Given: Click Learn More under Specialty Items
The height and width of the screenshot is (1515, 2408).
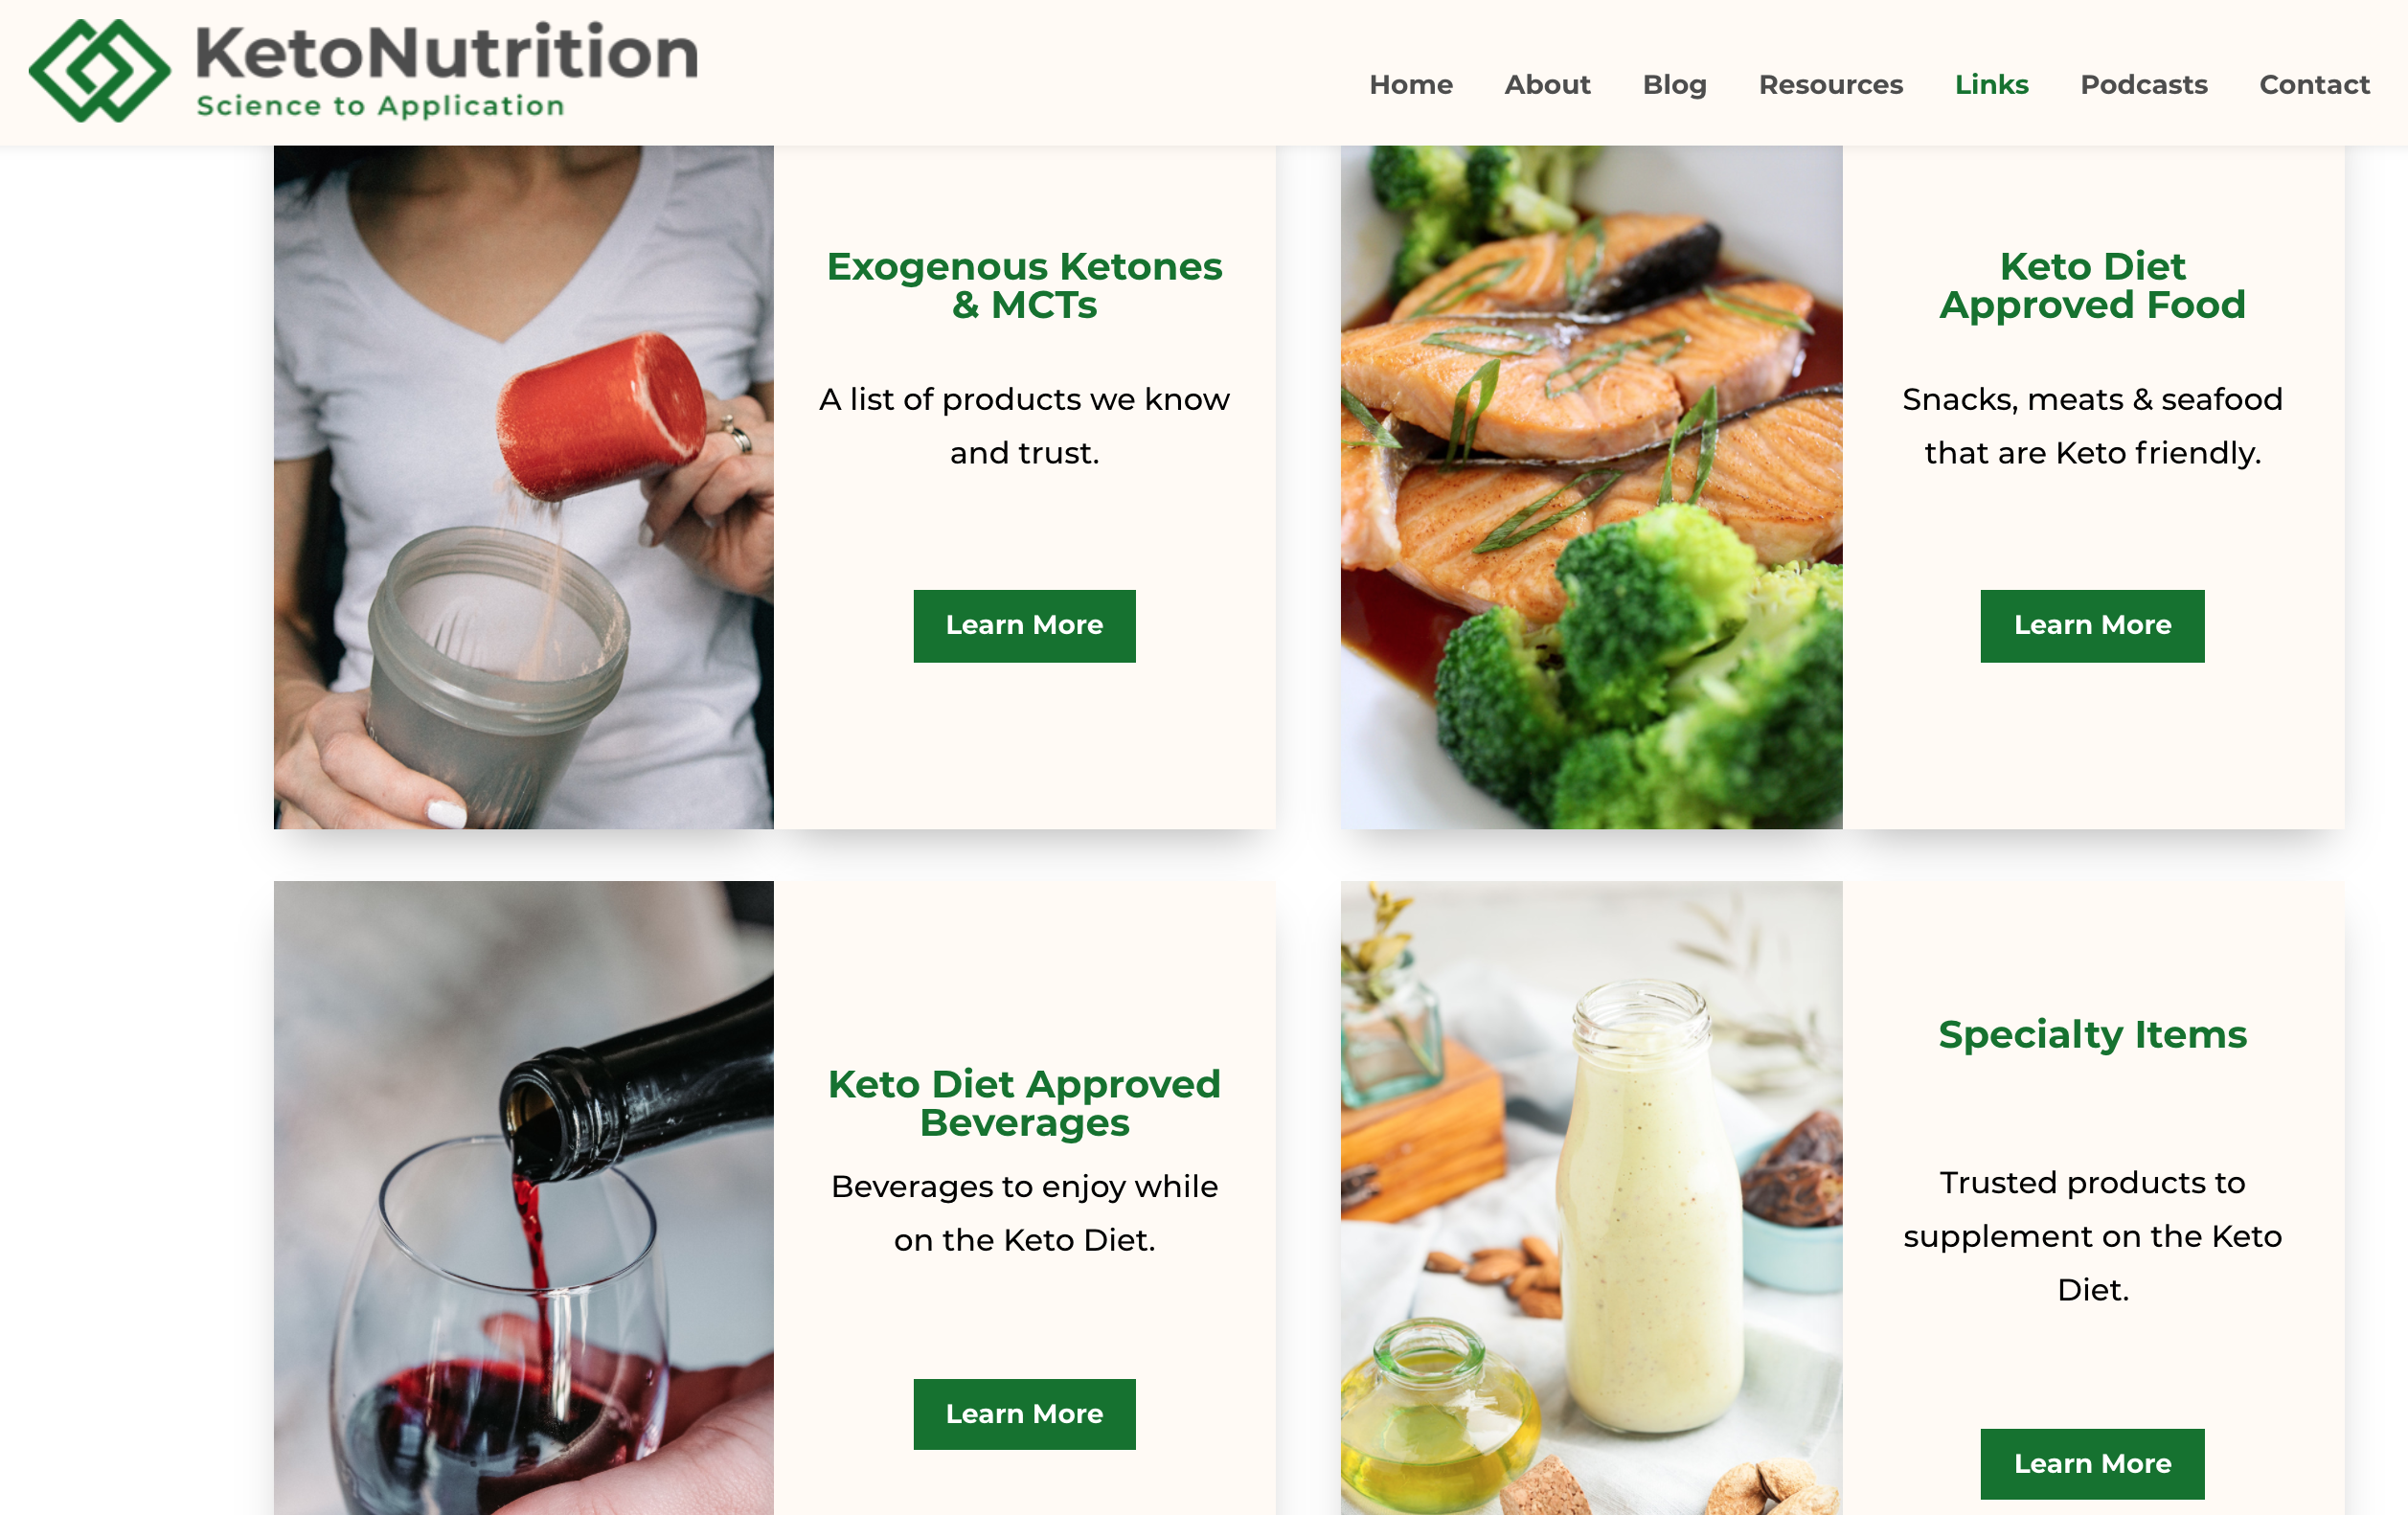Looking at the screenshot, I should [2092, 1464].
